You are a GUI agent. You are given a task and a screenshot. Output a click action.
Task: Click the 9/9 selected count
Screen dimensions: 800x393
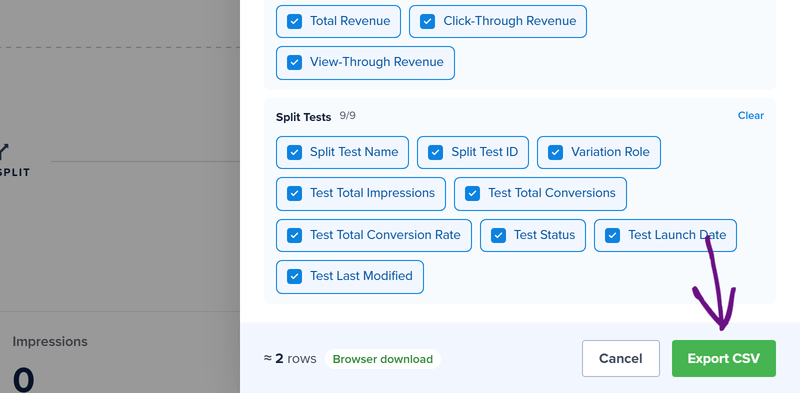[347, 116]
